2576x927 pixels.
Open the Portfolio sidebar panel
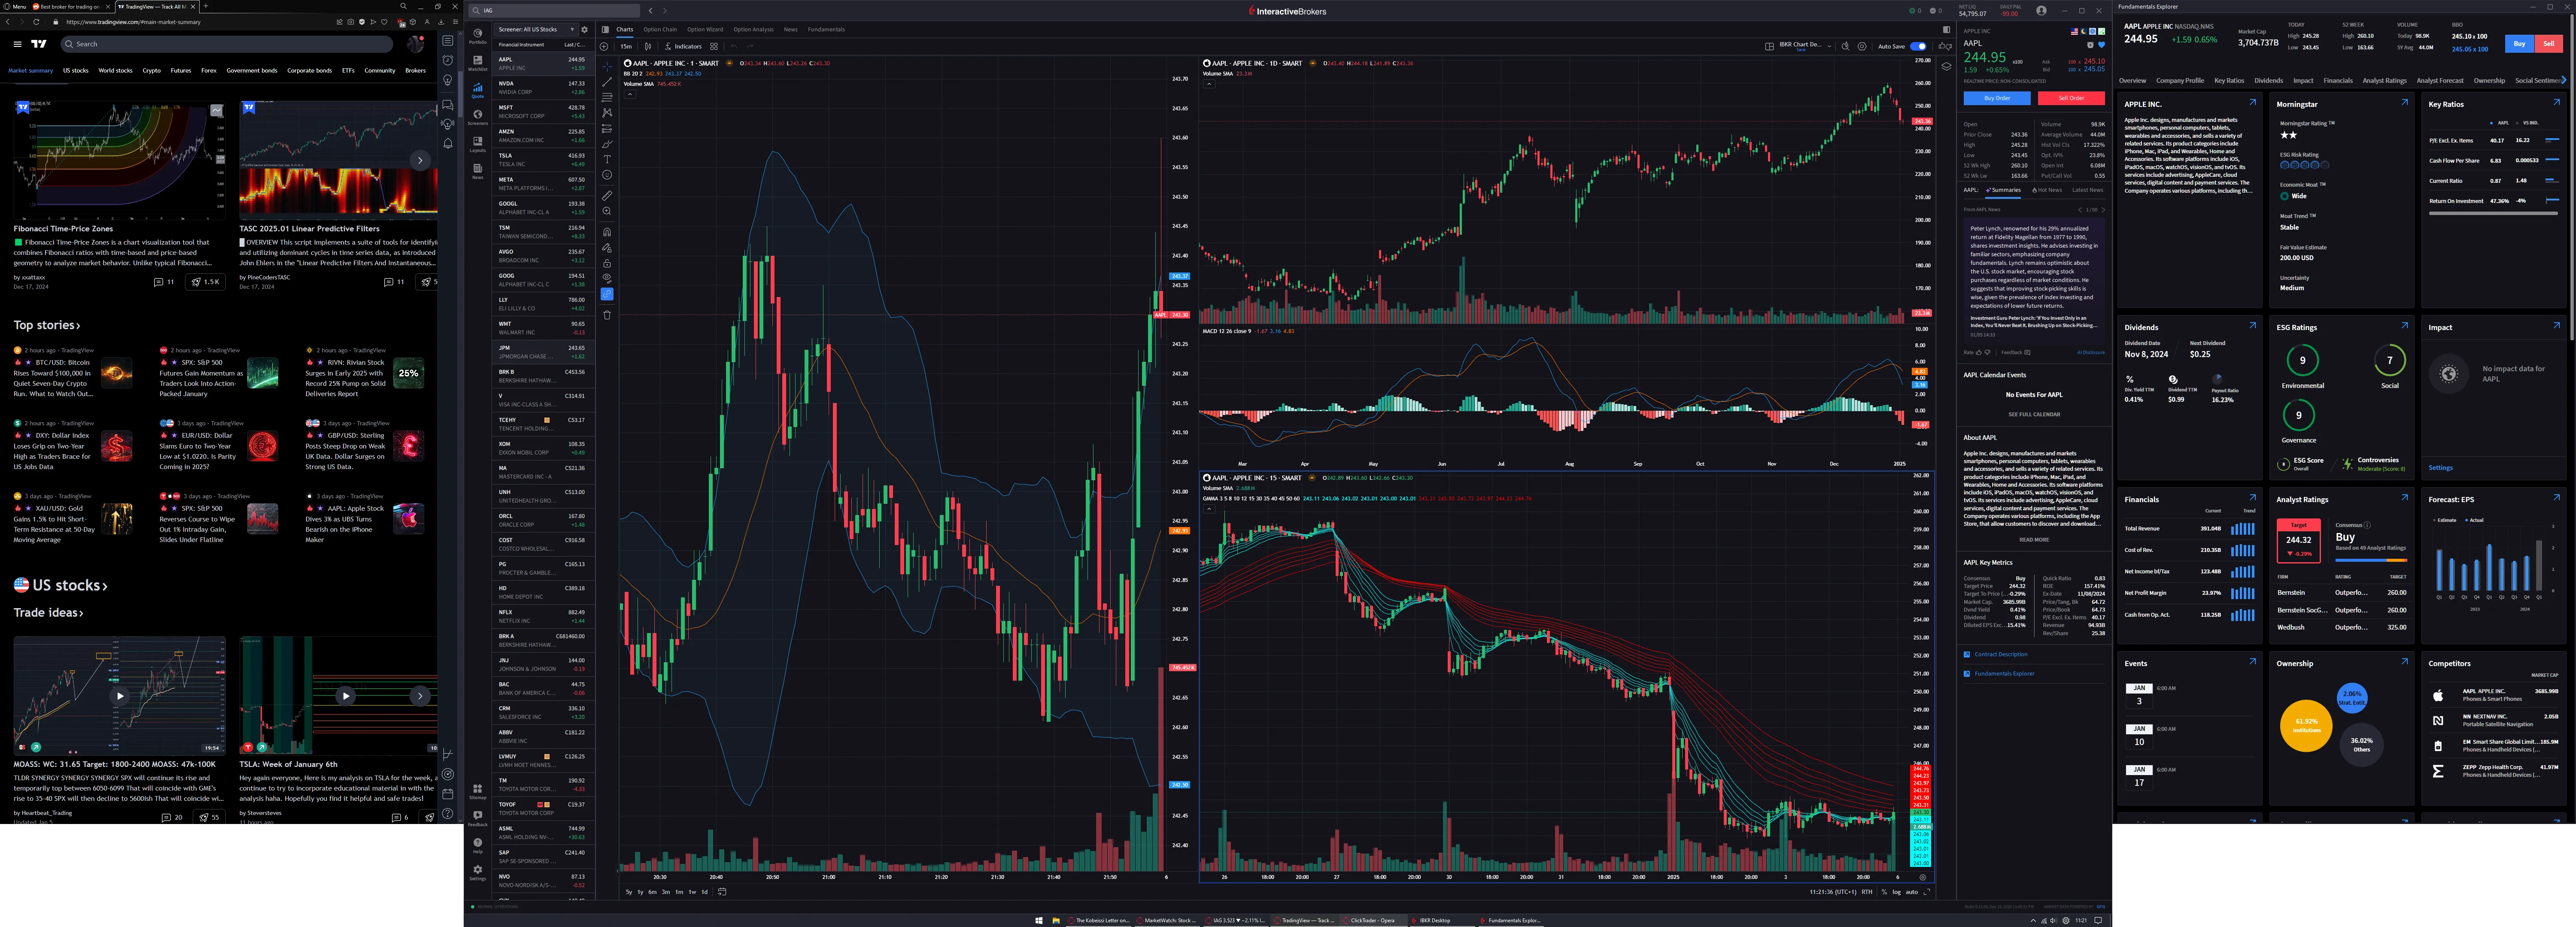pyautogui.click(x=478, y=34)
